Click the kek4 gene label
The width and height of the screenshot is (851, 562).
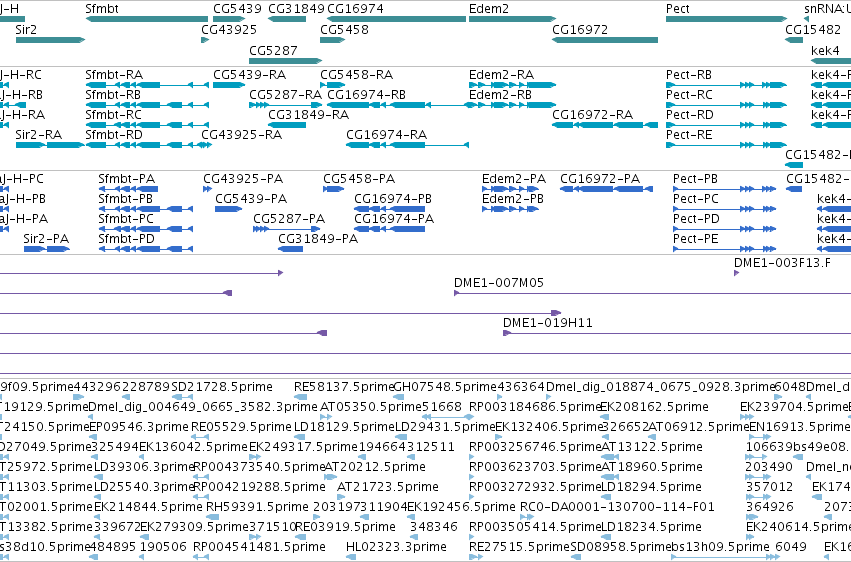click(x=825, y=50)
